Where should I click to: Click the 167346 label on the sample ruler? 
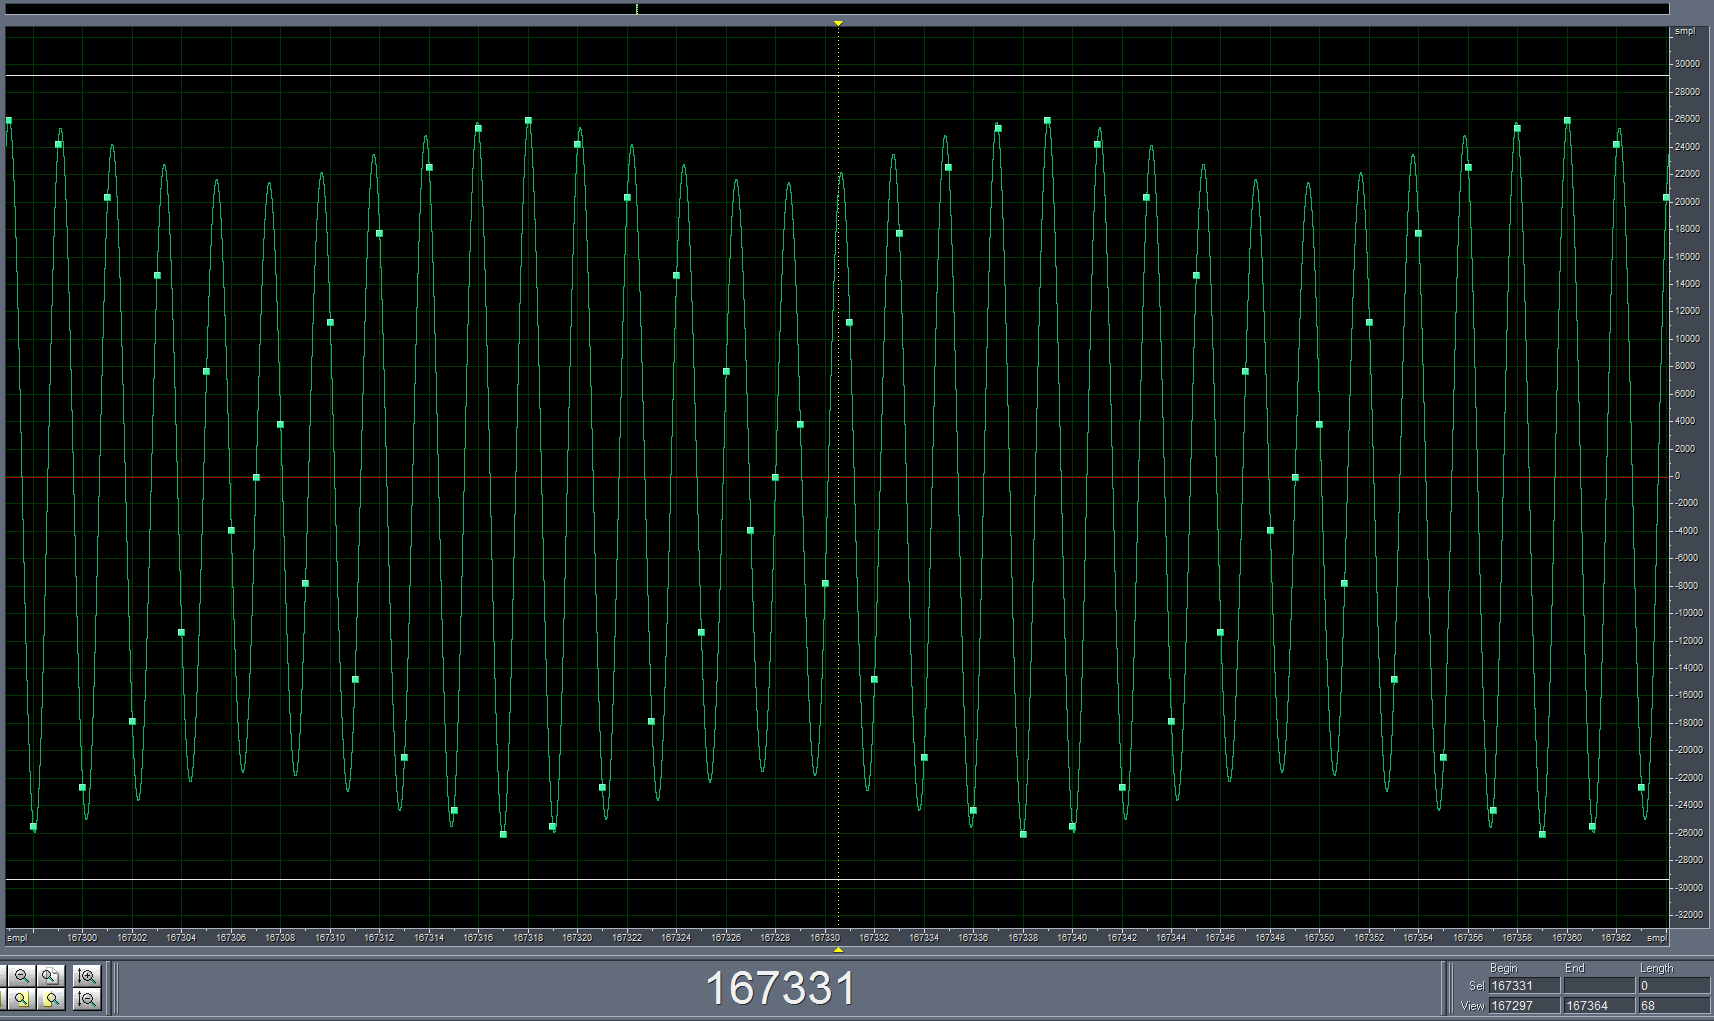tap(1220, 938)
